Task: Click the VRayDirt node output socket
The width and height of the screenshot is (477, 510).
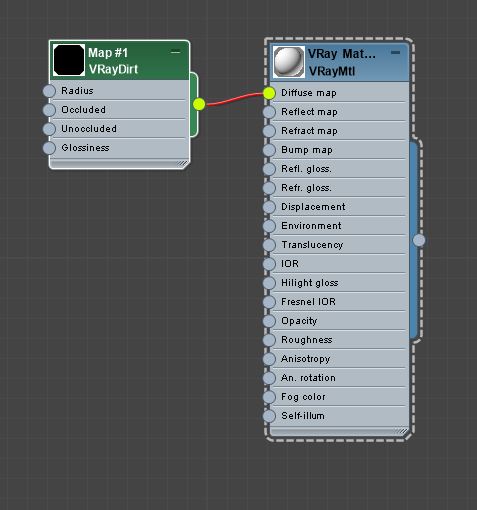Action: coord(199,104)
